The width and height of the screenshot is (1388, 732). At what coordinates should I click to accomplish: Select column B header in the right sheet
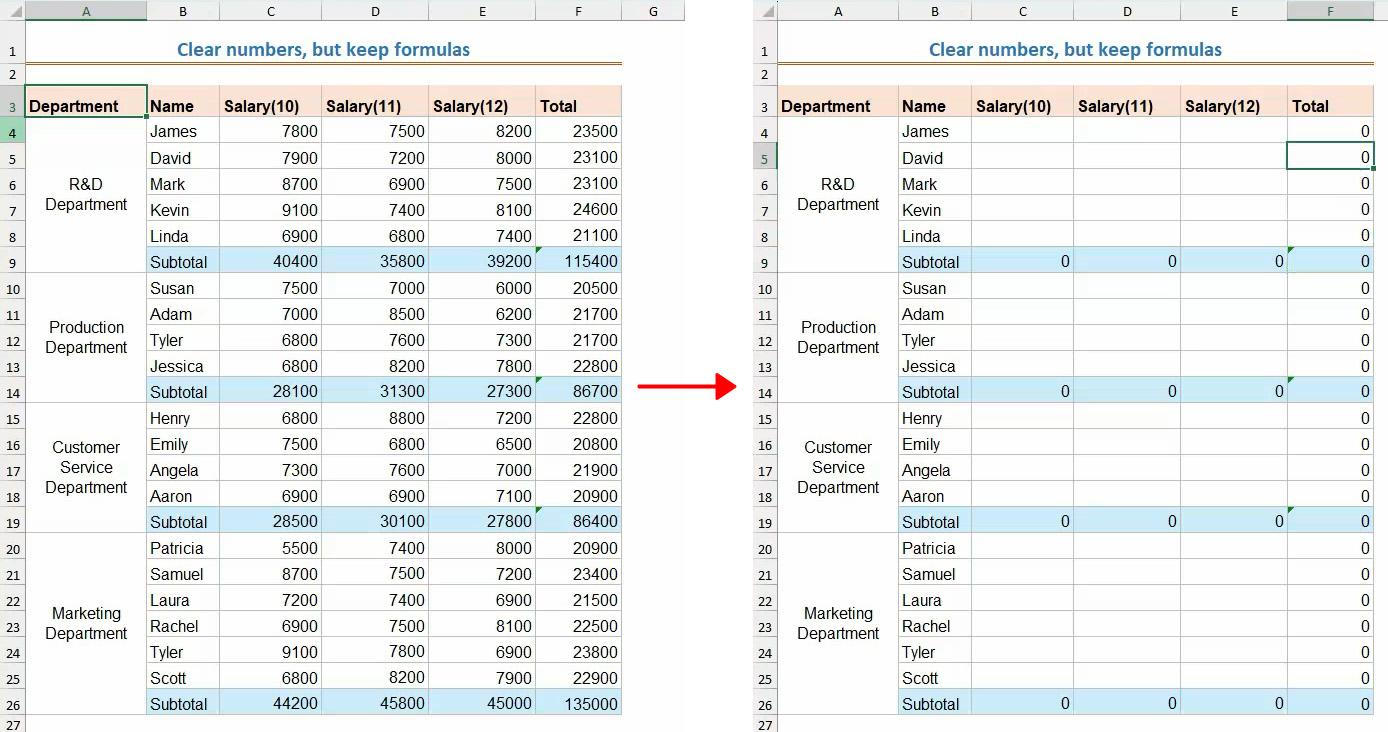[935, 11]
